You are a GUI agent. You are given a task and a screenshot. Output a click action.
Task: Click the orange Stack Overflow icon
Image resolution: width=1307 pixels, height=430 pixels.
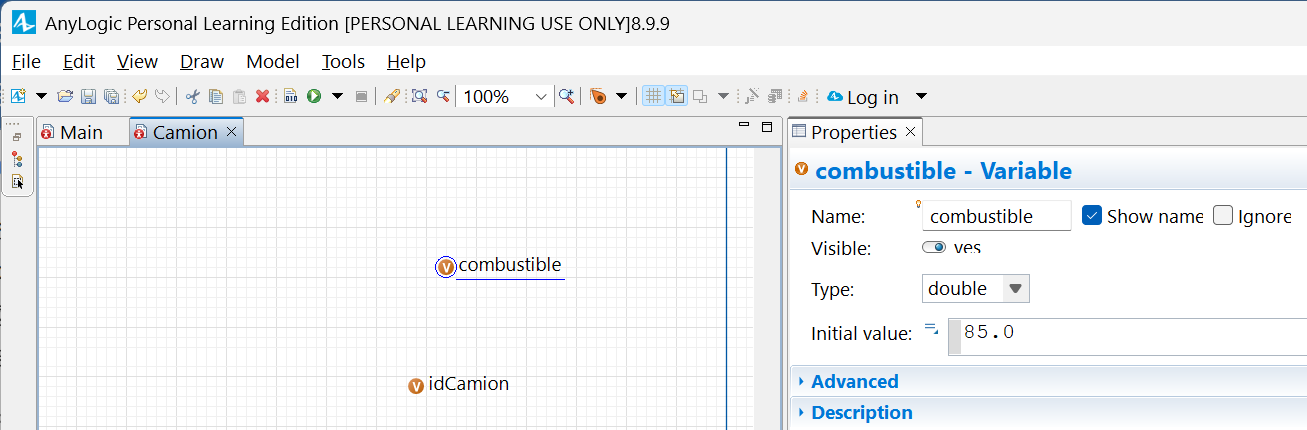tap(802, 96)
